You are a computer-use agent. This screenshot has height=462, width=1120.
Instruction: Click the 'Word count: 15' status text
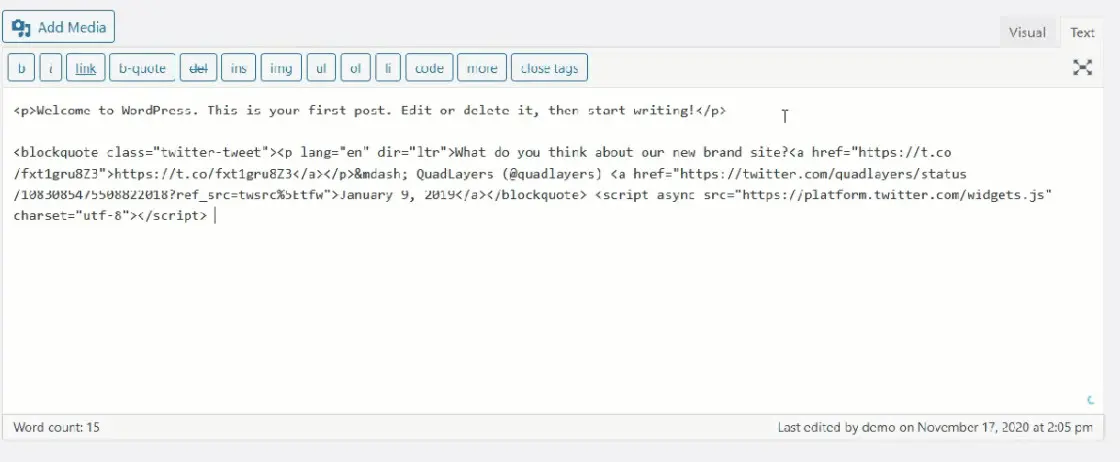coord(56,428)
